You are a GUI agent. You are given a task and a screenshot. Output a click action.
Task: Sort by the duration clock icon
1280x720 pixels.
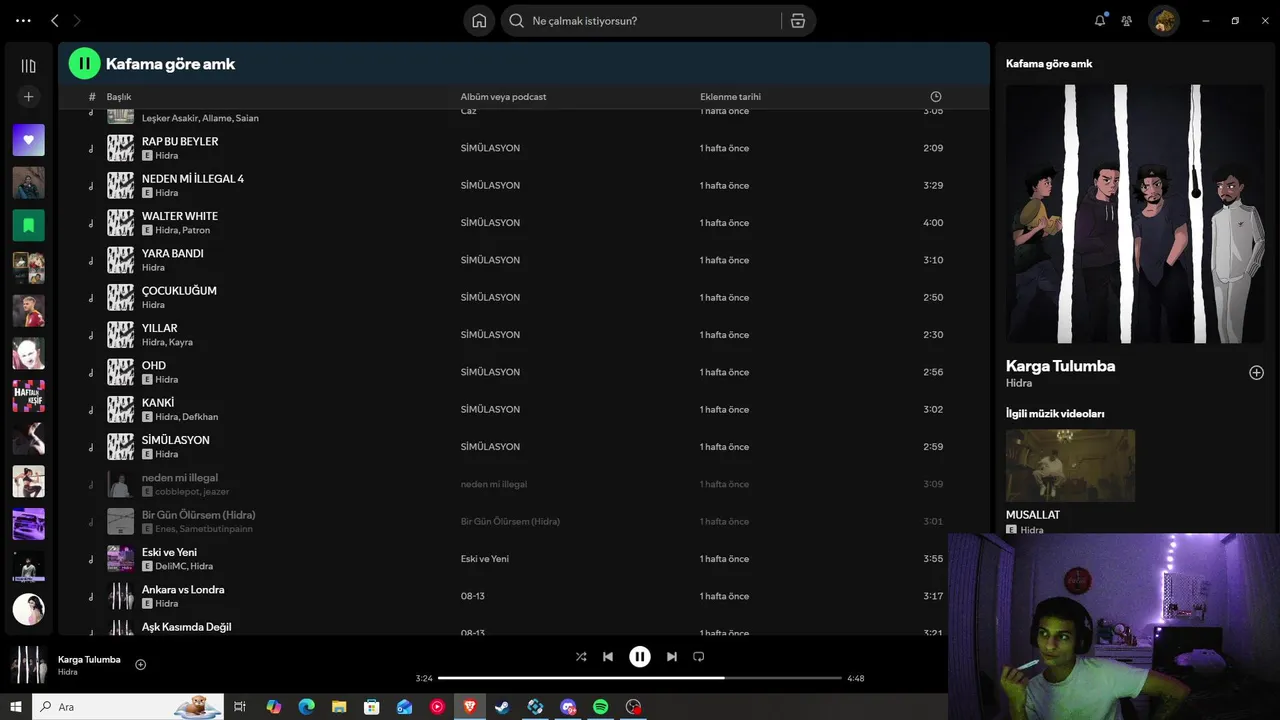pos(936,97)
